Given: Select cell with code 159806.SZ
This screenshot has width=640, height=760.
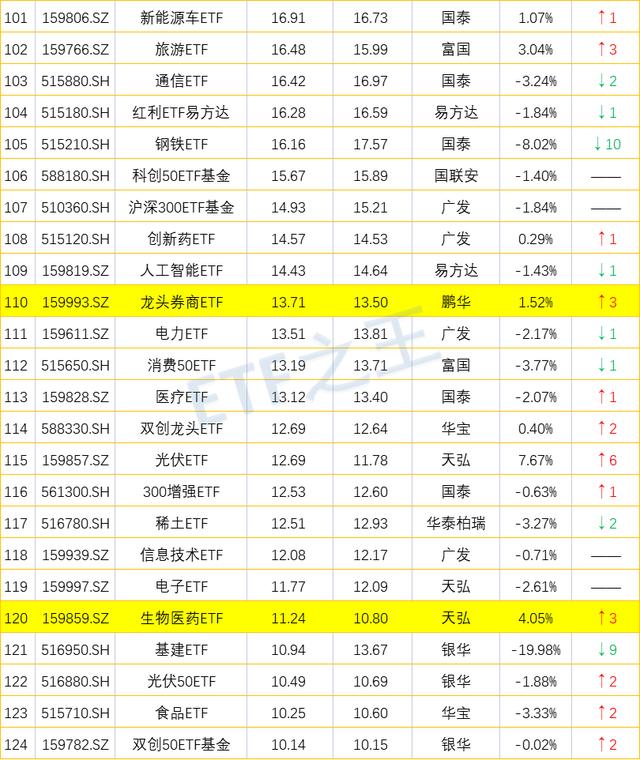Looking at the screenshot, I should [x=75, y=18].
